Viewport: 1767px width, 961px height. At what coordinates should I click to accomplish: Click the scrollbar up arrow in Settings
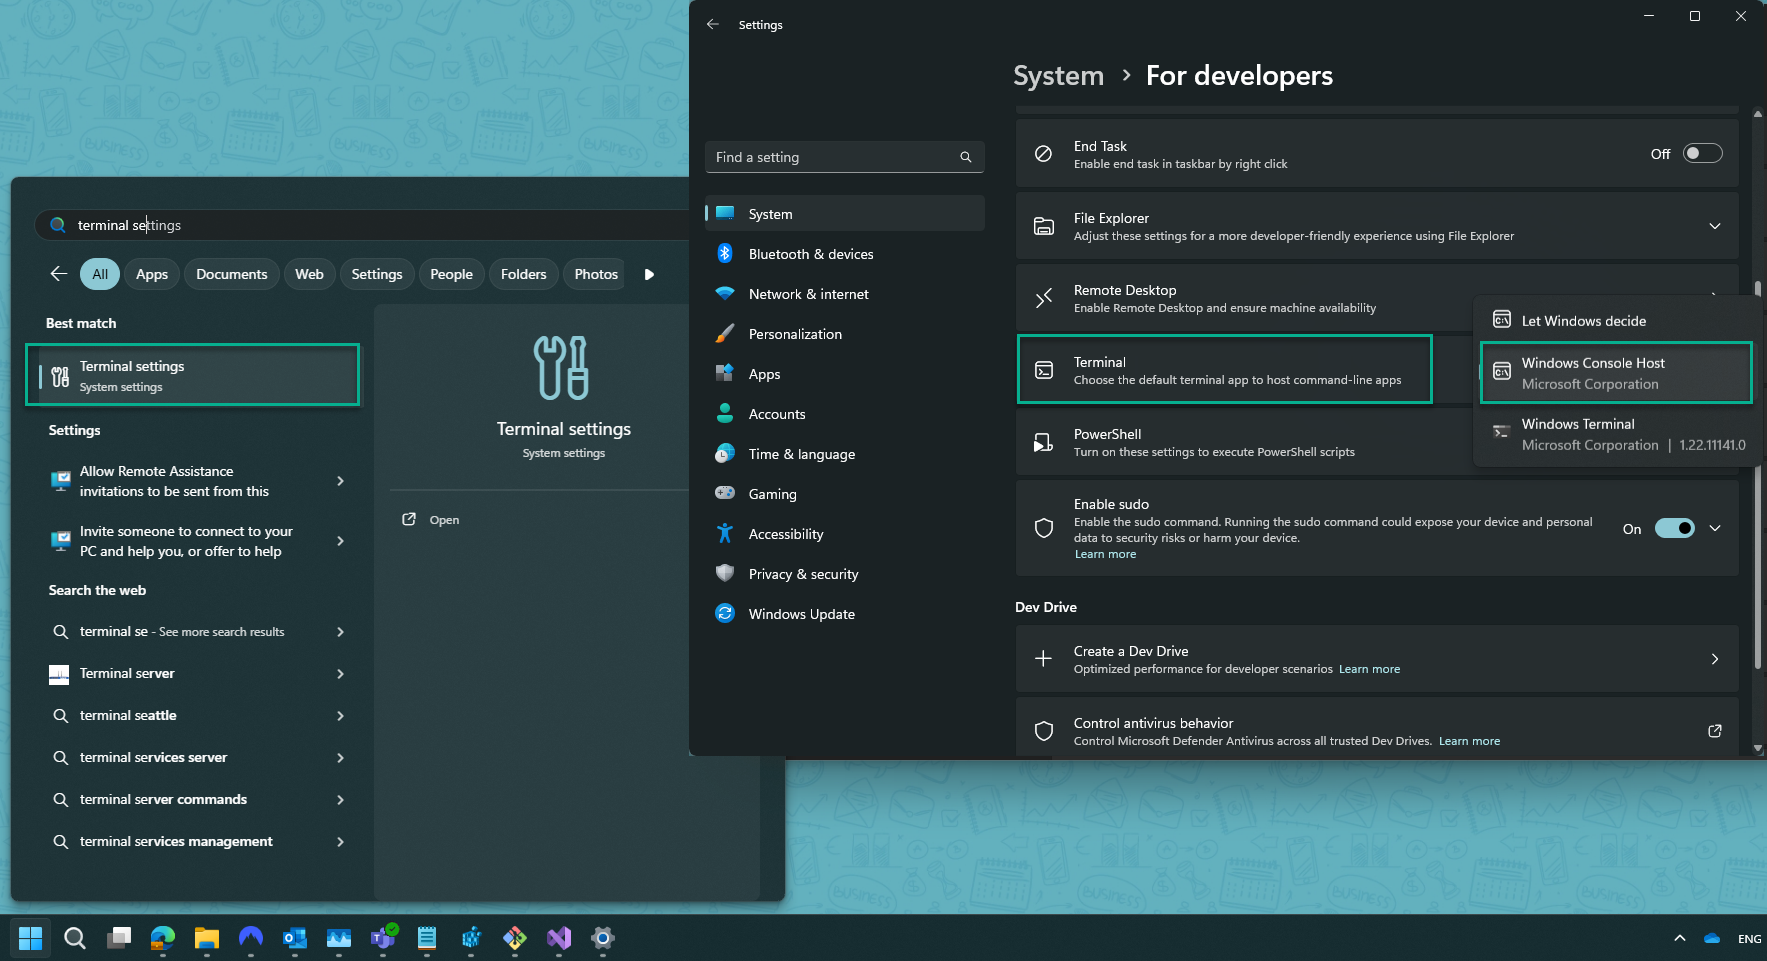pyautogui.click(x=1757, y=114)
